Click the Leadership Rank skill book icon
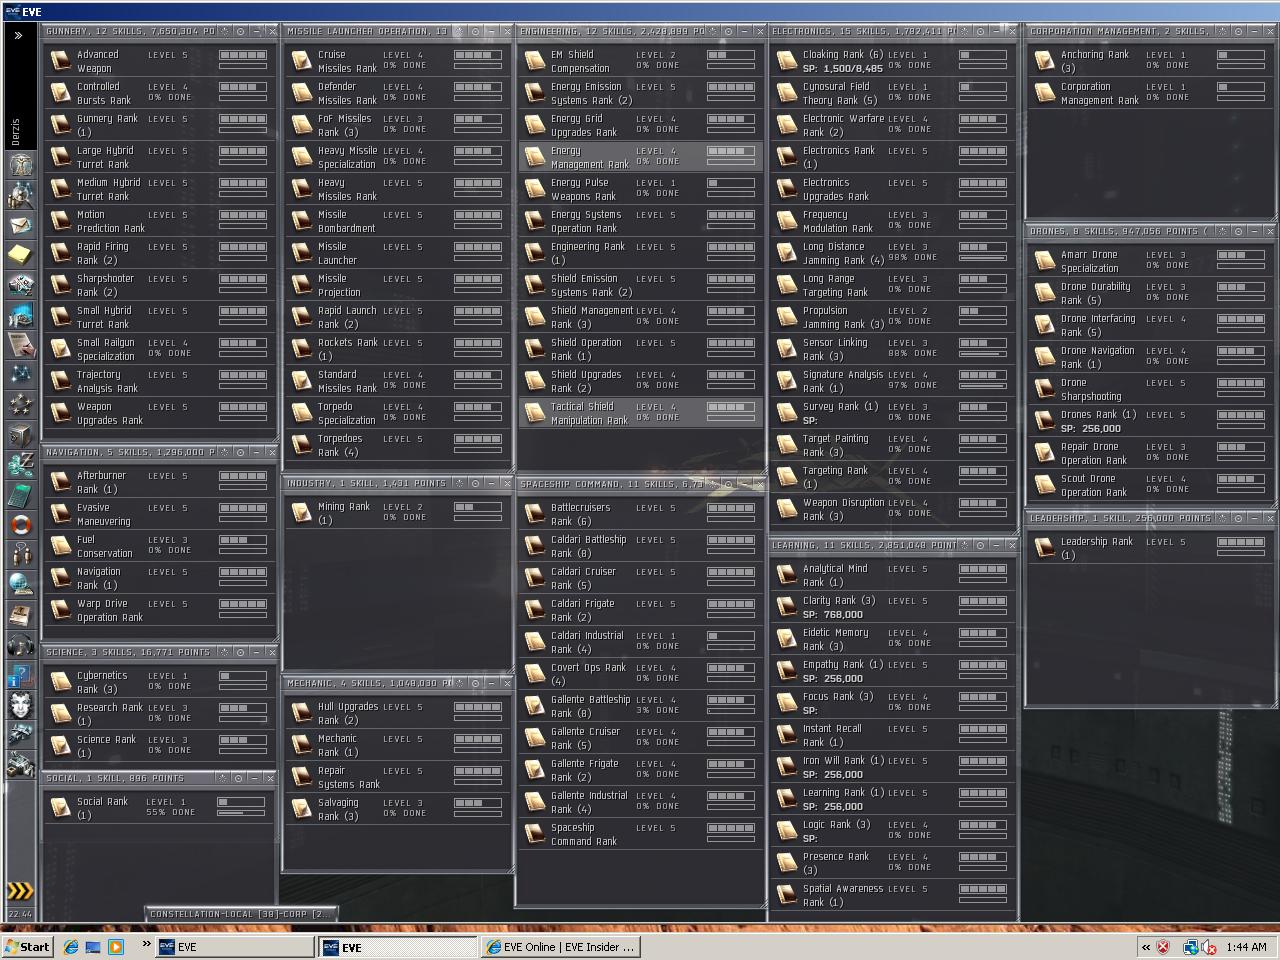Viewport: 1280px width, 960px height. [1044, 548]
